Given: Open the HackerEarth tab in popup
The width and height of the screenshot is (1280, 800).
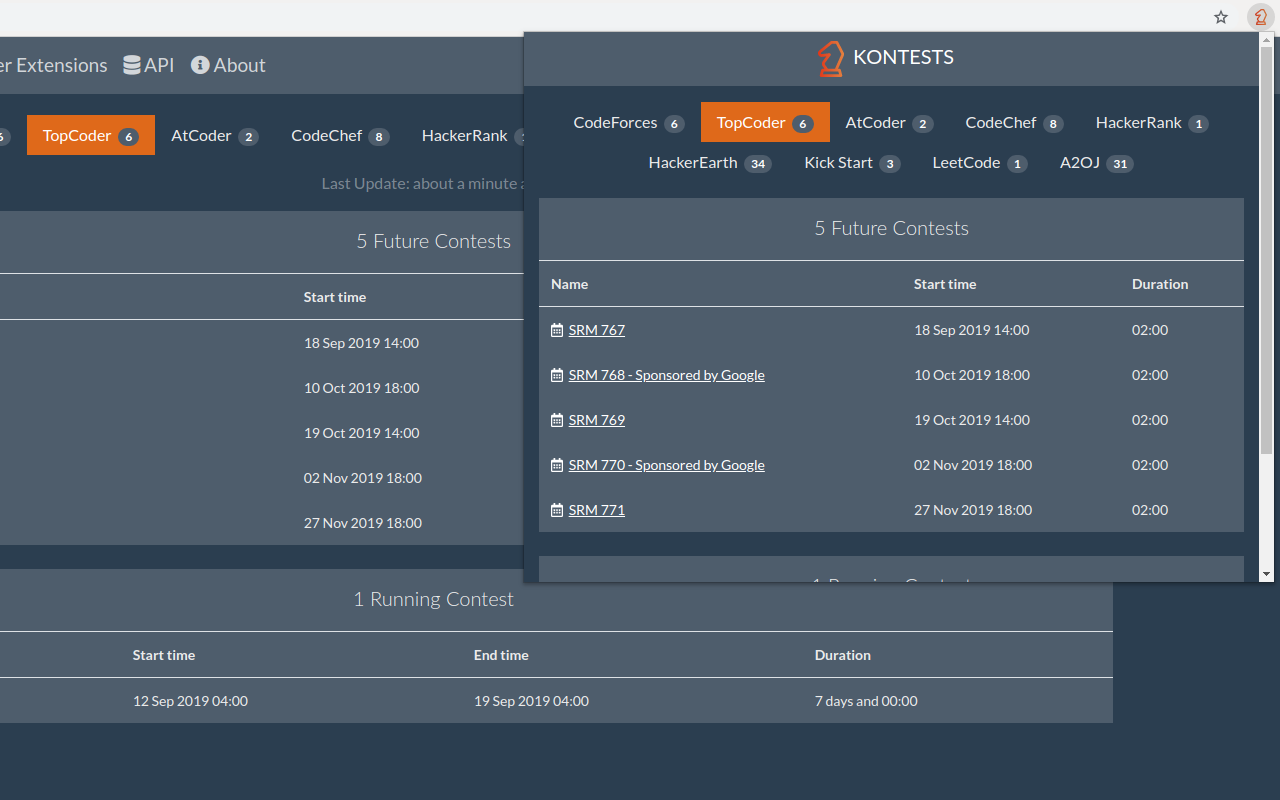Looking at the screenshot, I should pos(710,162).
